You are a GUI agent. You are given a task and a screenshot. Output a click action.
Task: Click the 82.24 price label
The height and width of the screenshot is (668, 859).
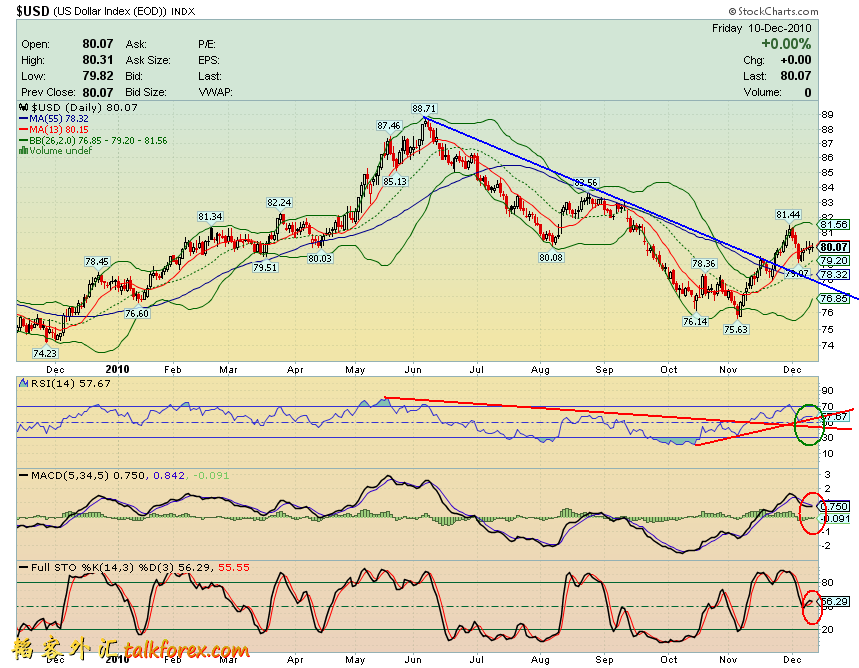click(x=279, y=202)
